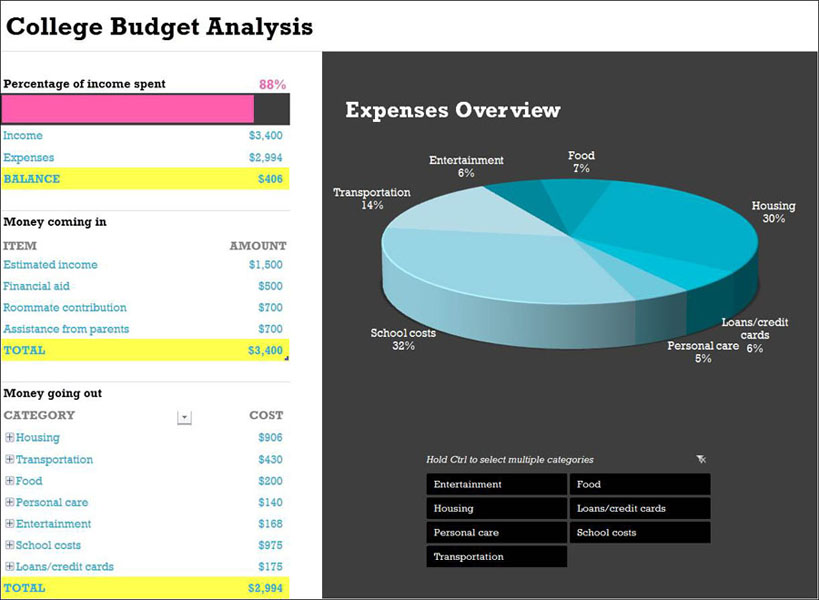819x600 pixels.
Task: Click the Housing slice of pie chart
Action: click(680, 240)
